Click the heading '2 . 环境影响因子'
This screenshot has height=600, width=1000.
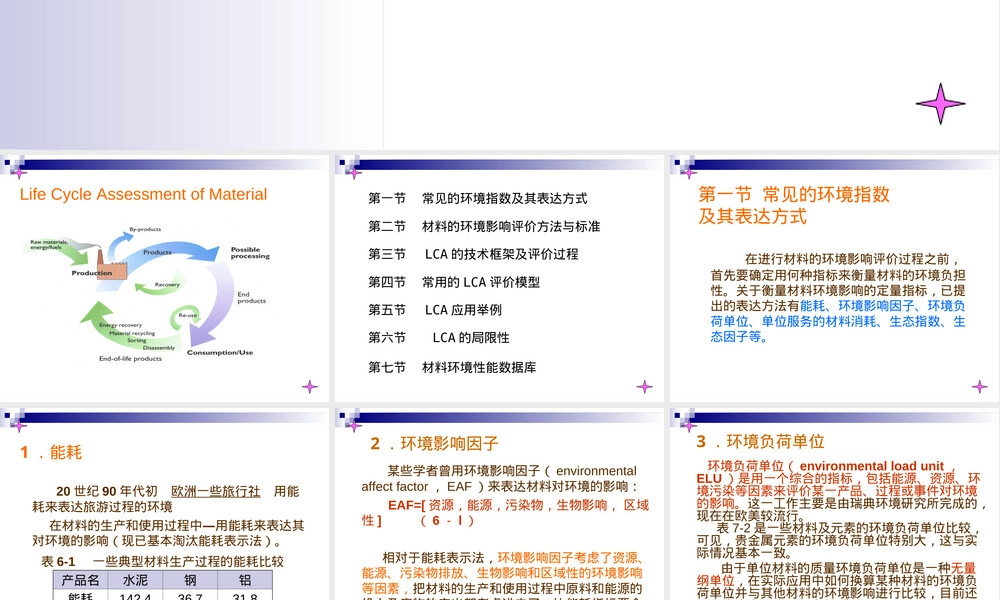434,444
